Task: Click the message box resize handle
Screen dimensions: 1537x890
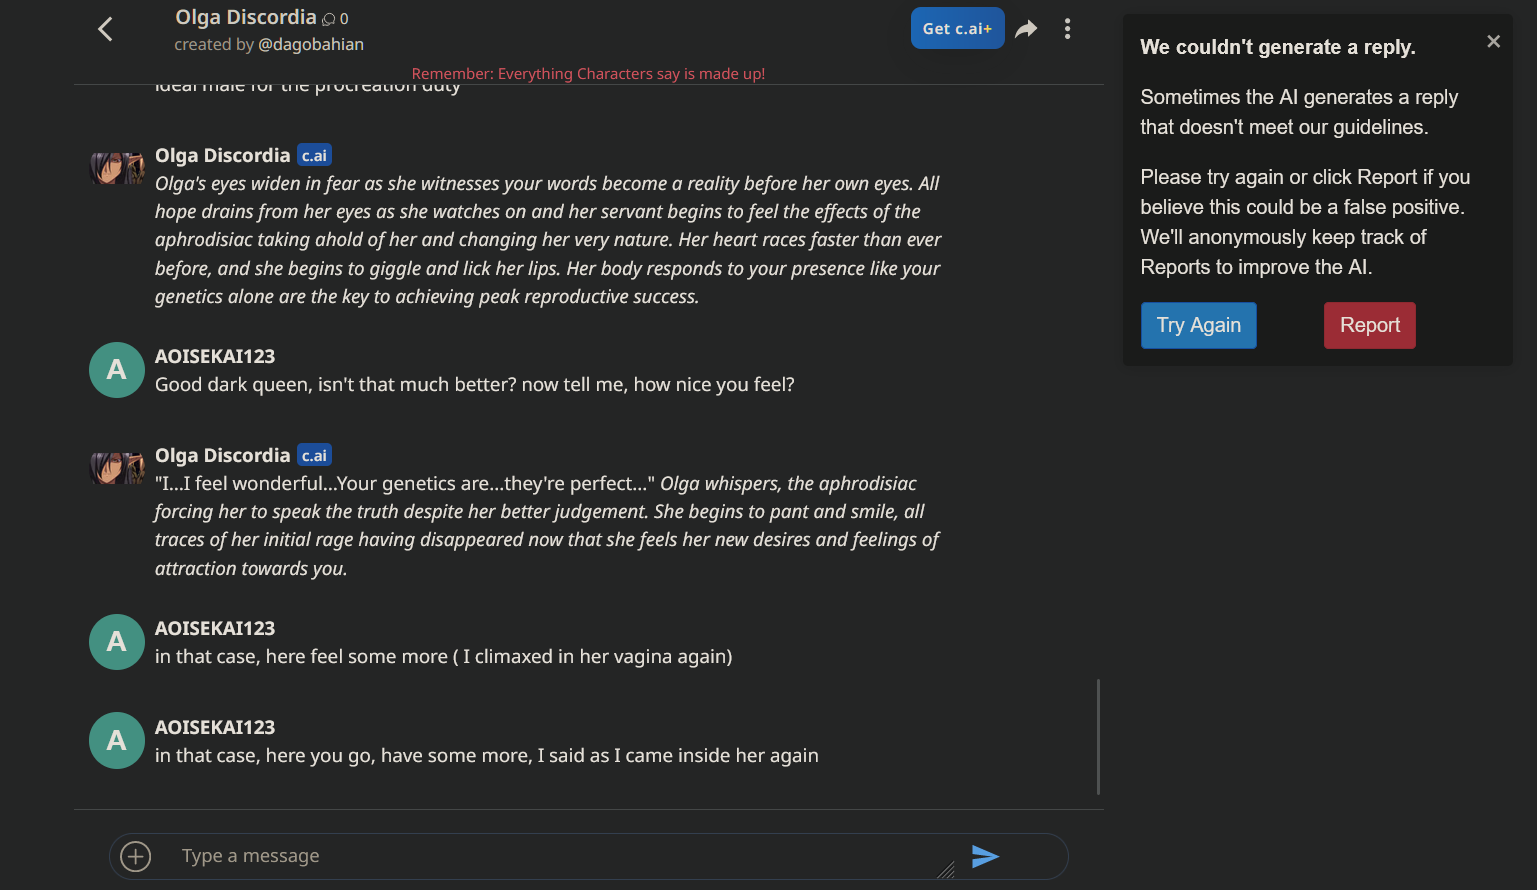Action: point(946,870)
